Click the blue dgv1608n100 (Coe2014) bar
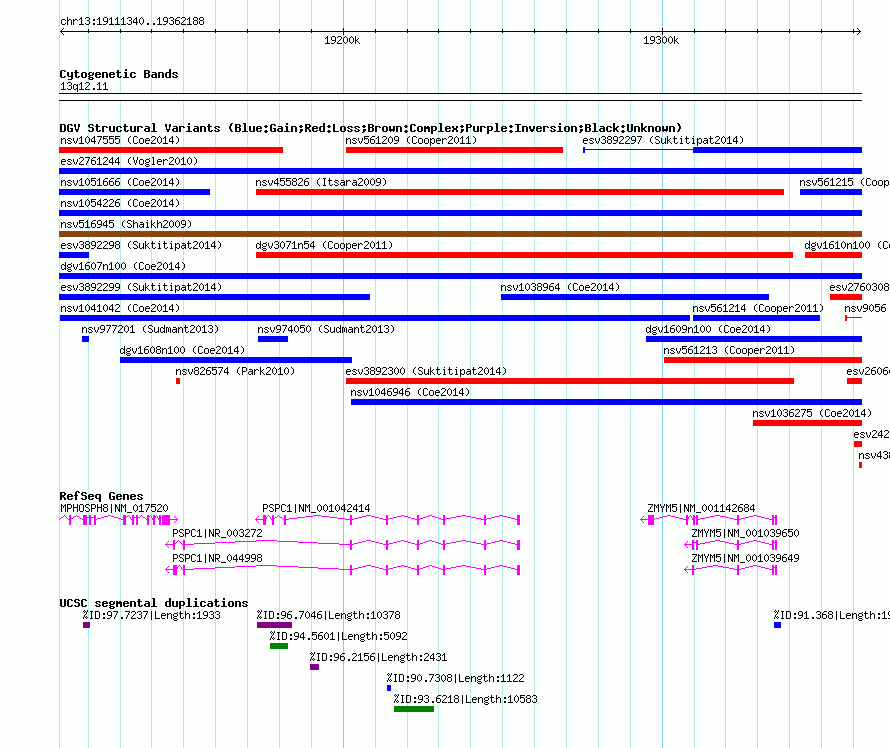The width and height of the screenshot is (890, 748). pos(236,360)
